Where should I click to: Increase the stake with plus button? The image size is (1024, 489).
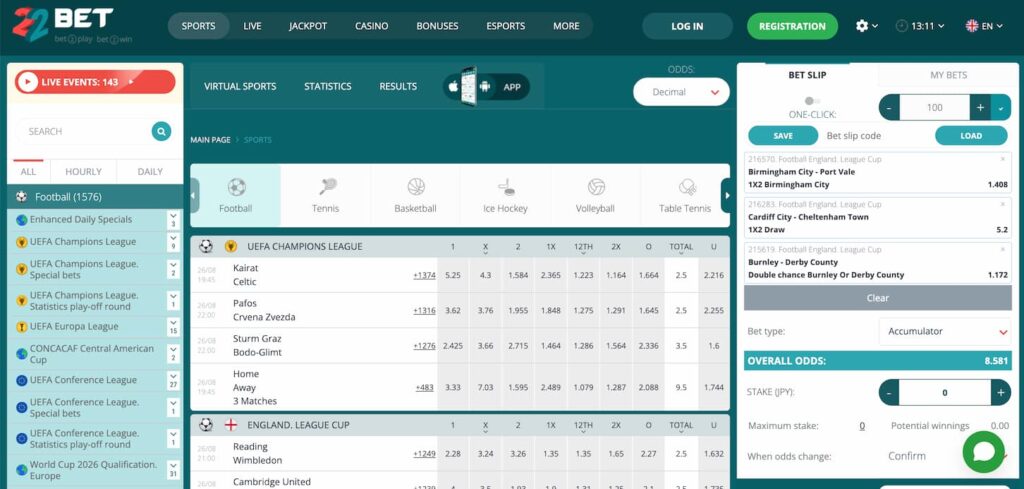coord(1000,393)
